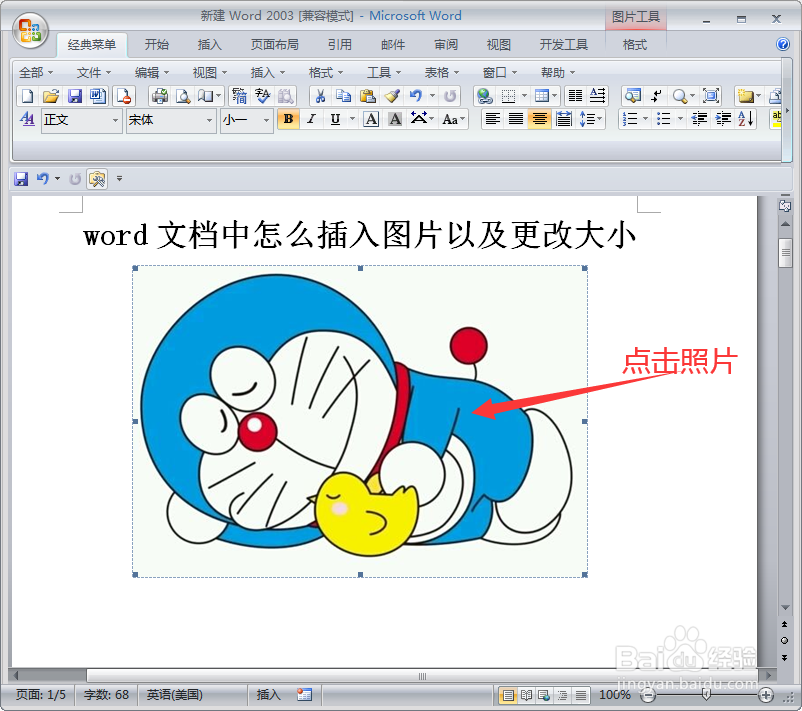
Task: Expand the Insert Table dropdown arrow
Action: (x=555, y=96)
